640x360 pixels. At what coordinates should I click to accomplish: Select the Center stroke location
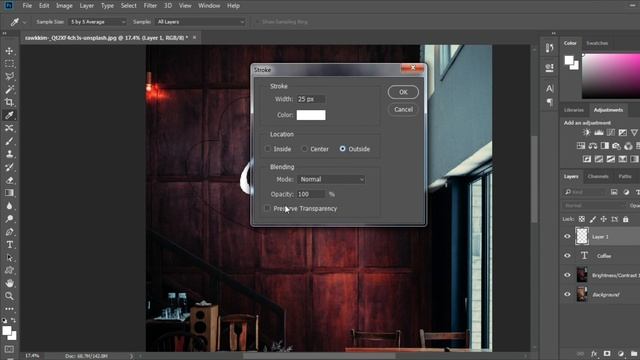304,149
